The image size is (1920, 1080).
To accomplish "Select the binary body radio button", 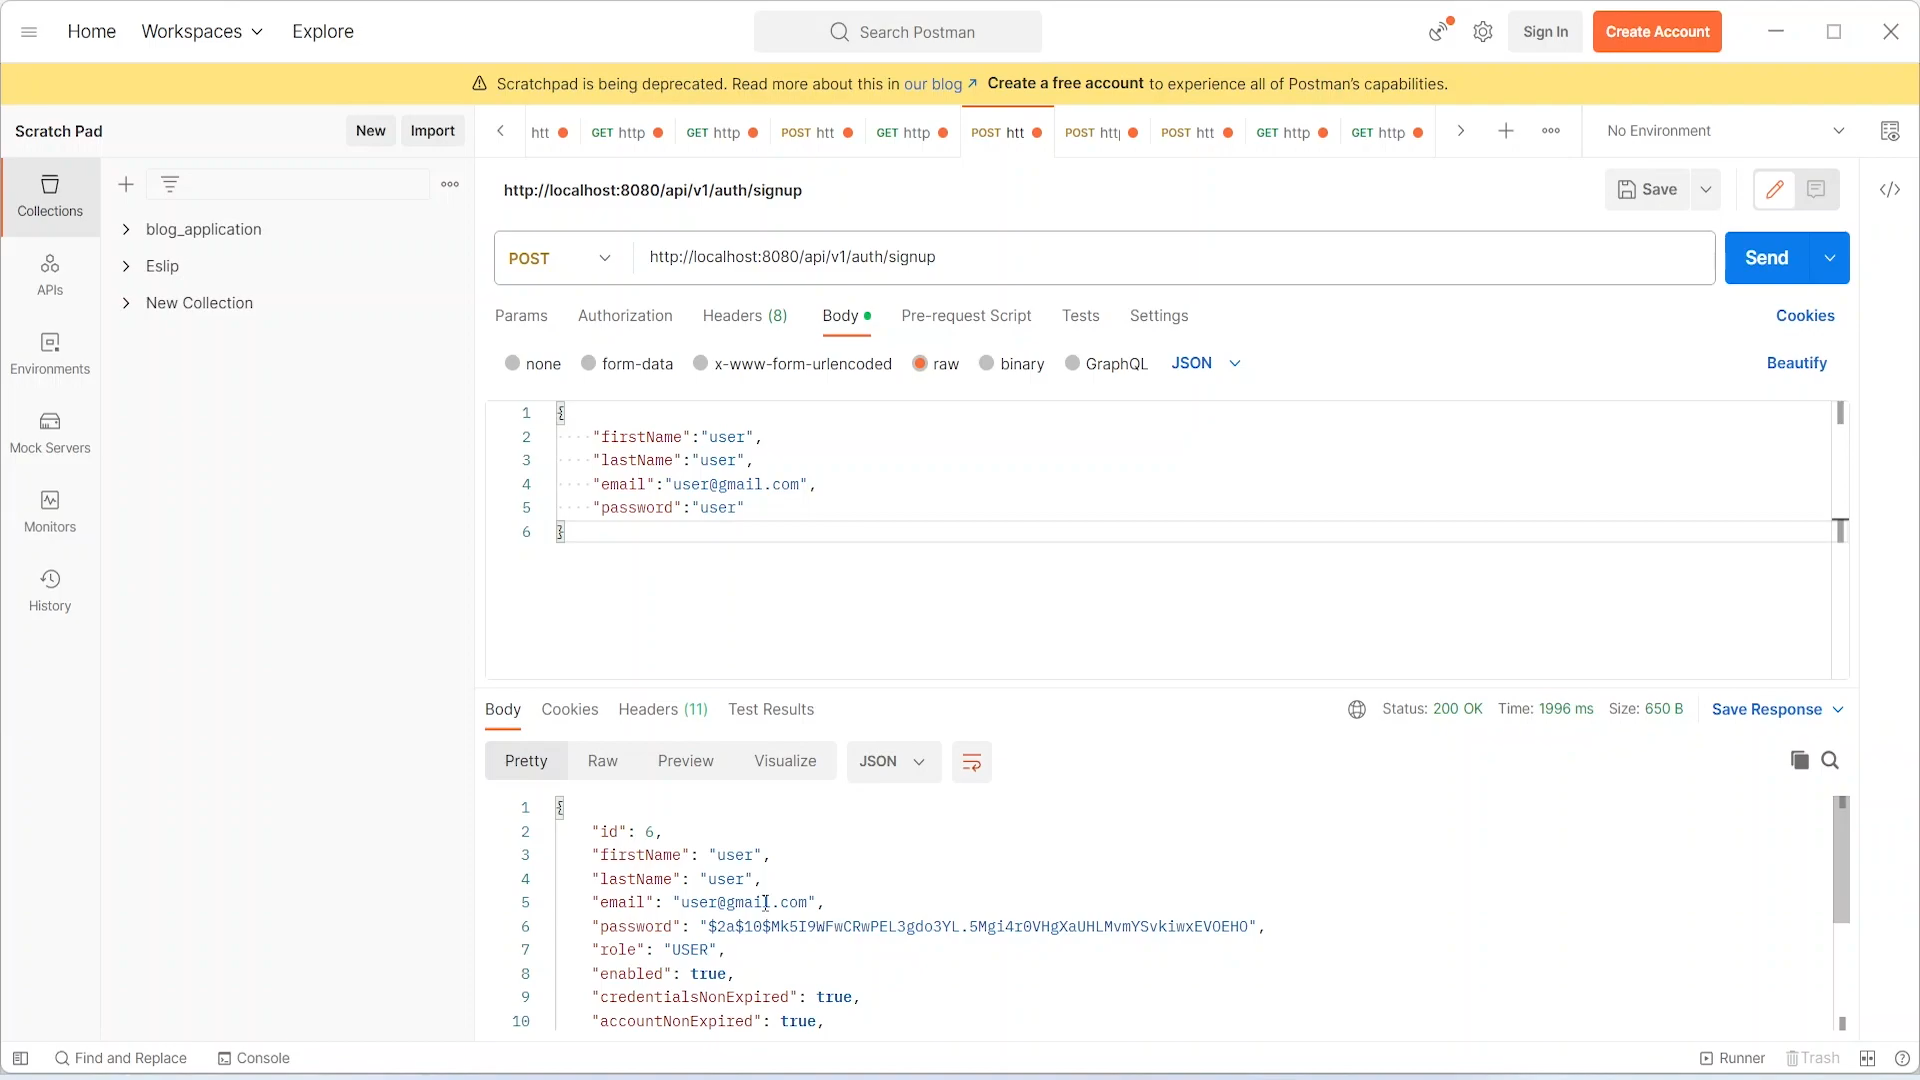I will 987,363.
